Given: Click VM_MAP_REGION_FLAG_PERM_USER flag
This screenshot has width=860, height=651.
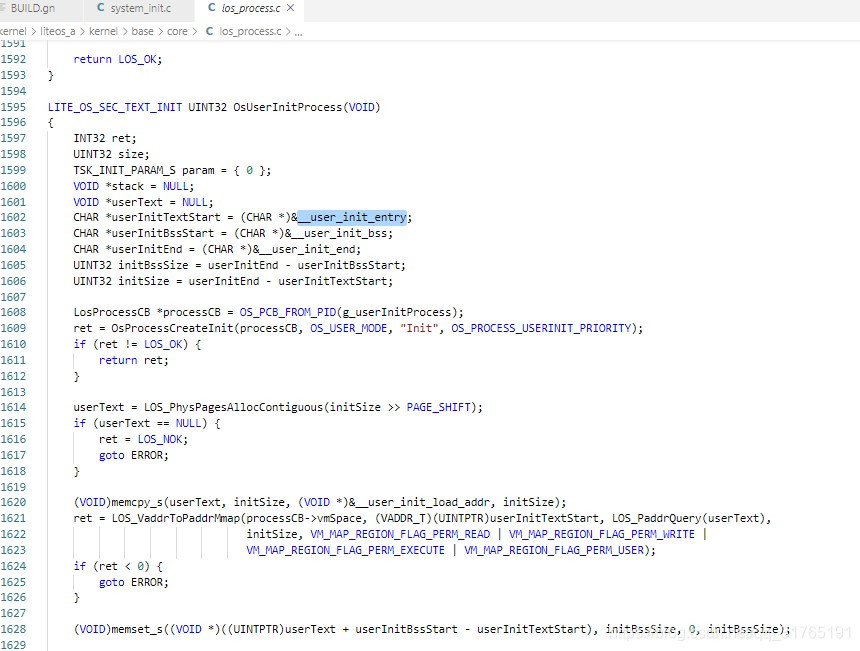Looking at the screenshot, I should click(554, 550).
